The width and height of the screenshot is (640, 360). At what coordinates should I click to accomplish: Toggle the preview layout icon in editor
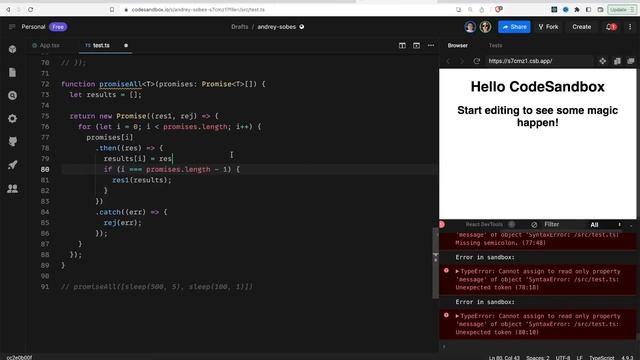point(416,45)
